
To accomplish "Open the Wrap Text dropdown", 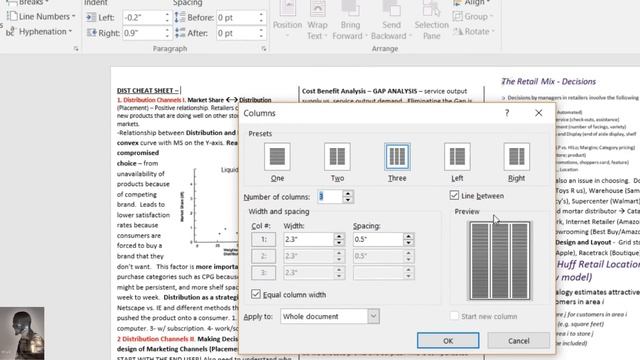I will [x=317, y=20].
